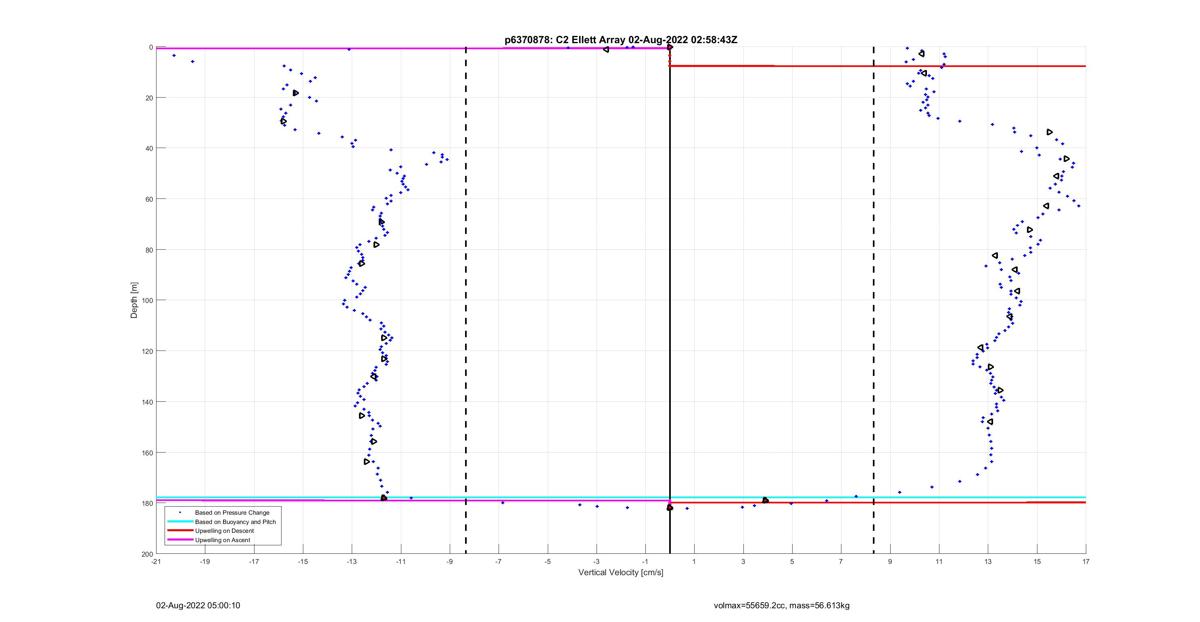Screen dimensions: 1200x622
Task: Click the "volmax=55659.2cc, mass=56.613kg" footer text
Action: tap(781, 605)
